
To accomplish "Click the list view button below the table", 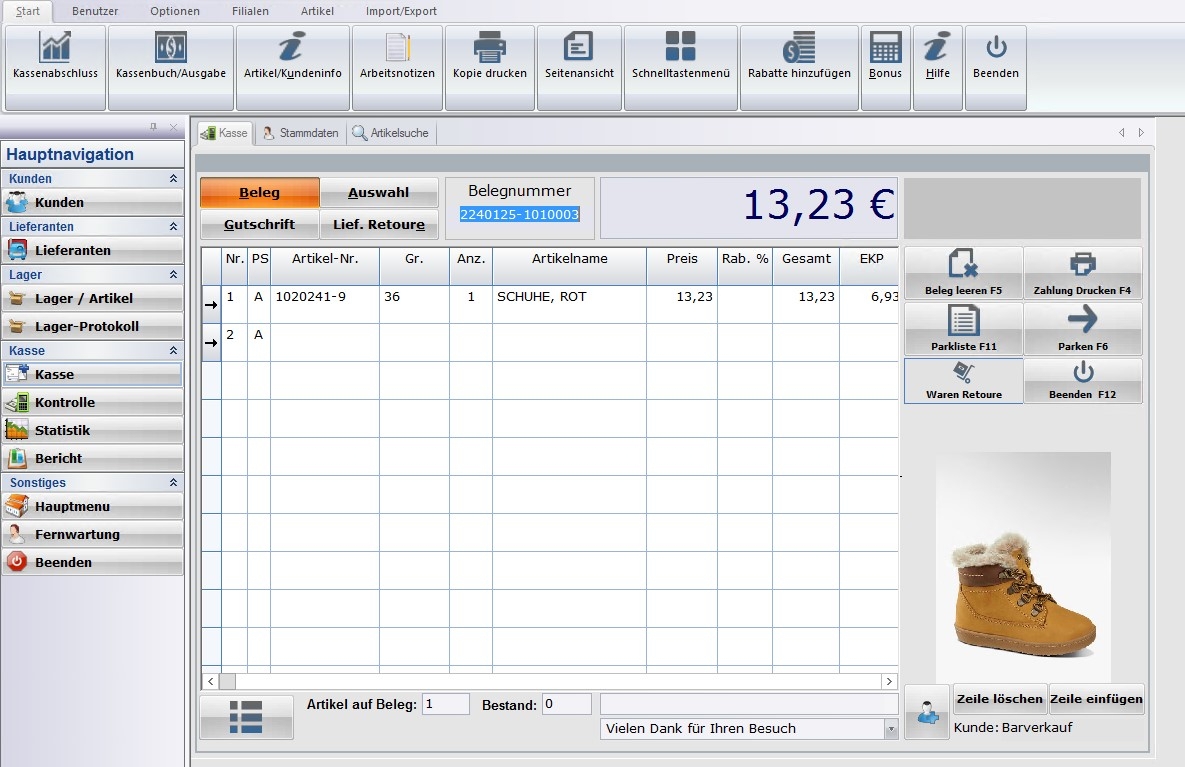I will click(x=246, y=717).
